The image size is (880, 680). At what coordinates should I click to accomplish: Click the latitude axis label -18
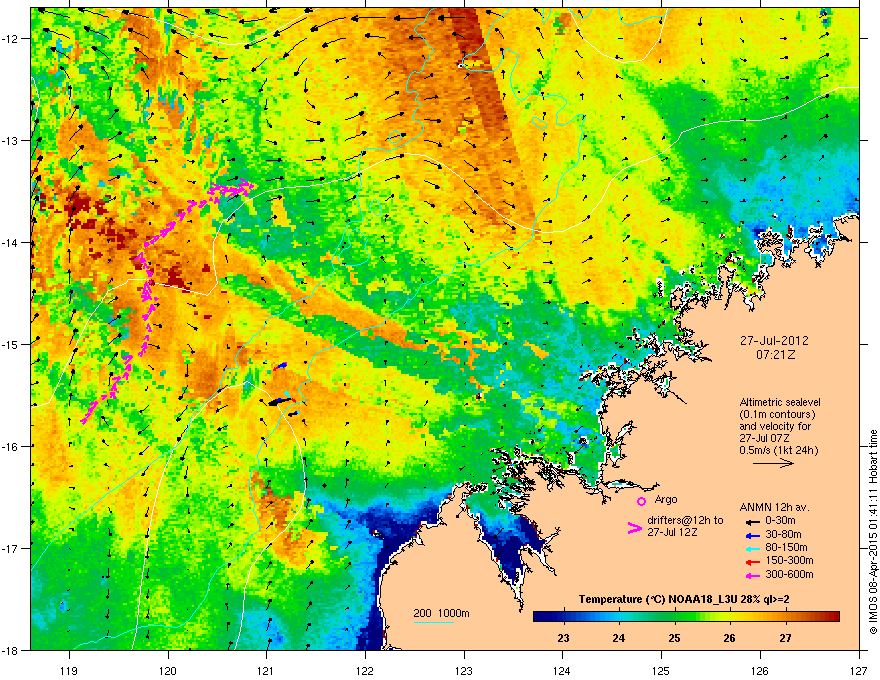point(11,650)
